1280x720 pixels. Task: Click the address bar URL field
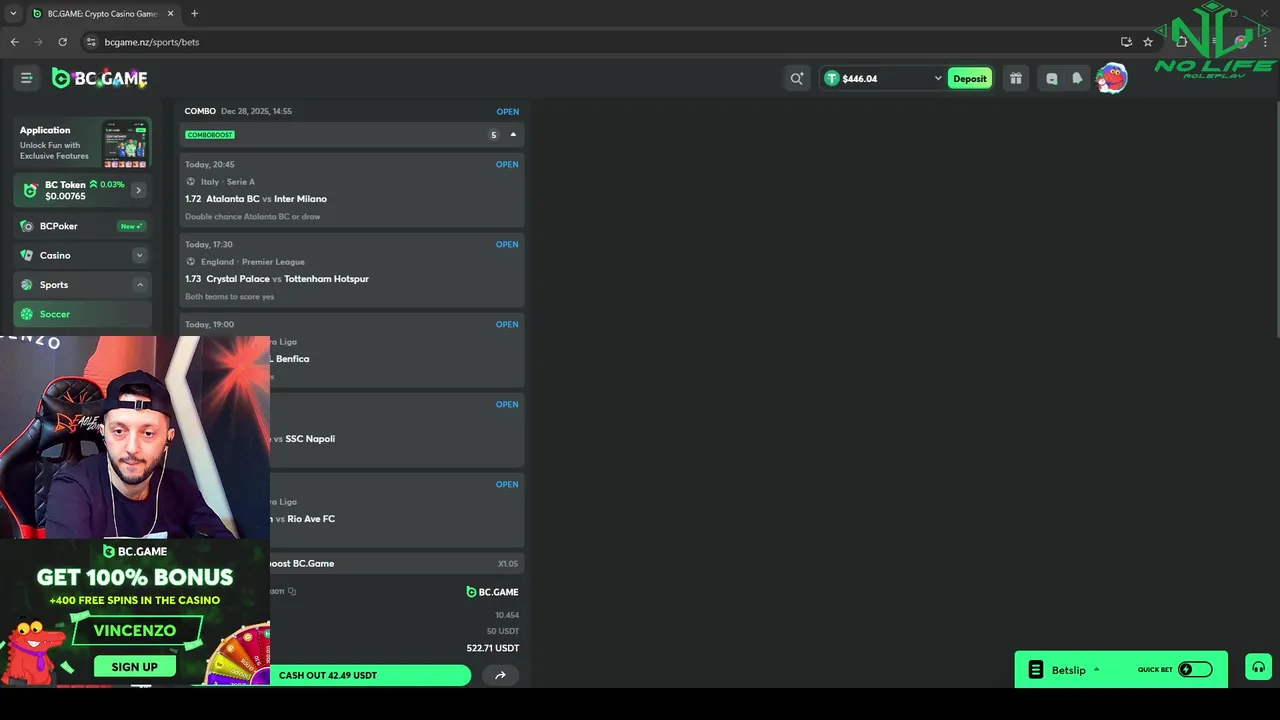tap(600, 42)
